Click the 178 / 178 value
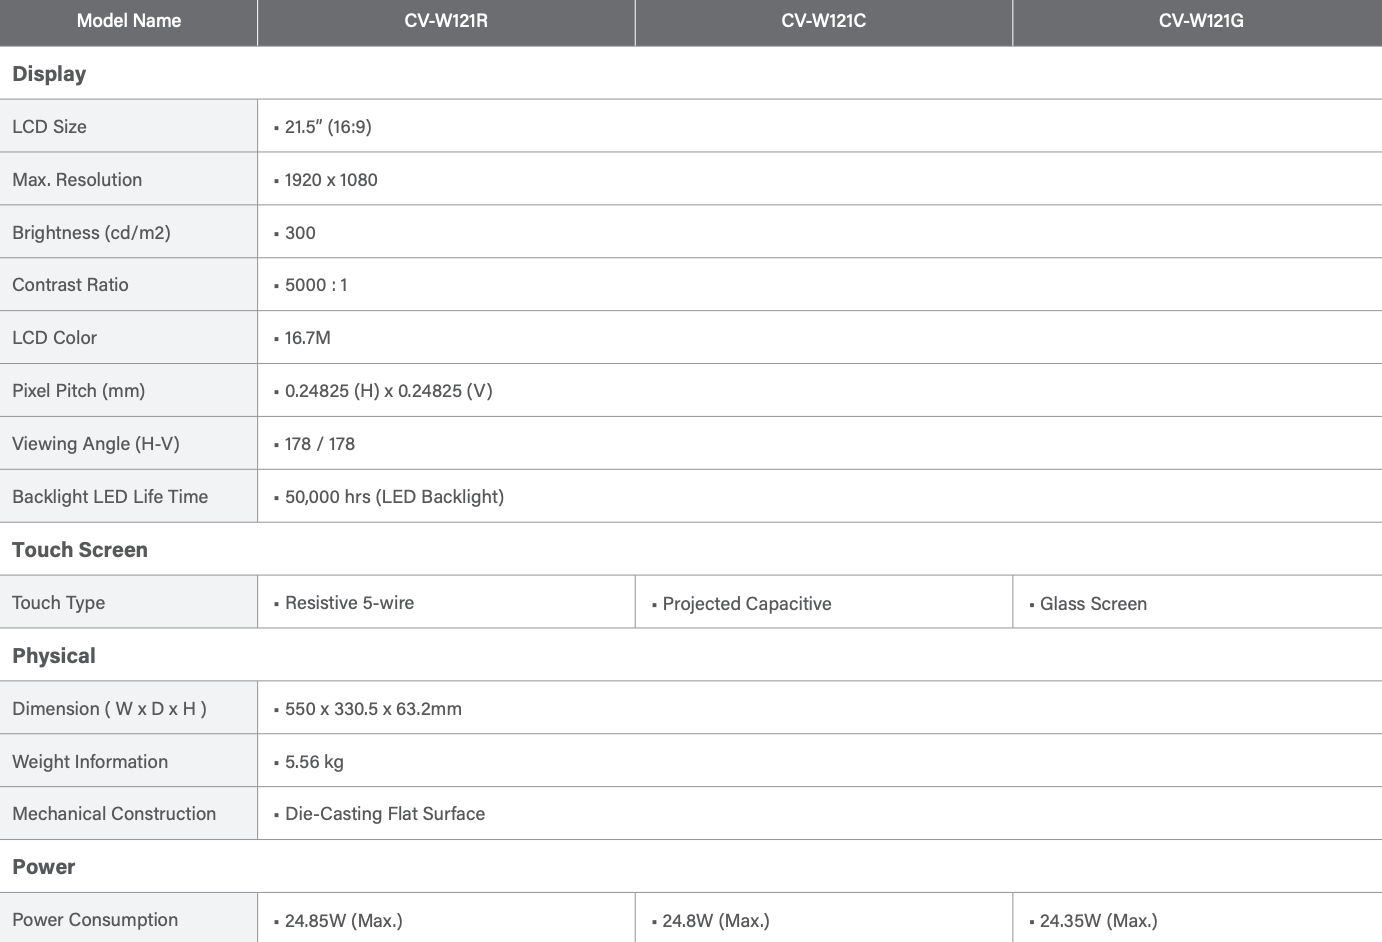The height and width of the screenshot is (942, 1382). (320, 444)
